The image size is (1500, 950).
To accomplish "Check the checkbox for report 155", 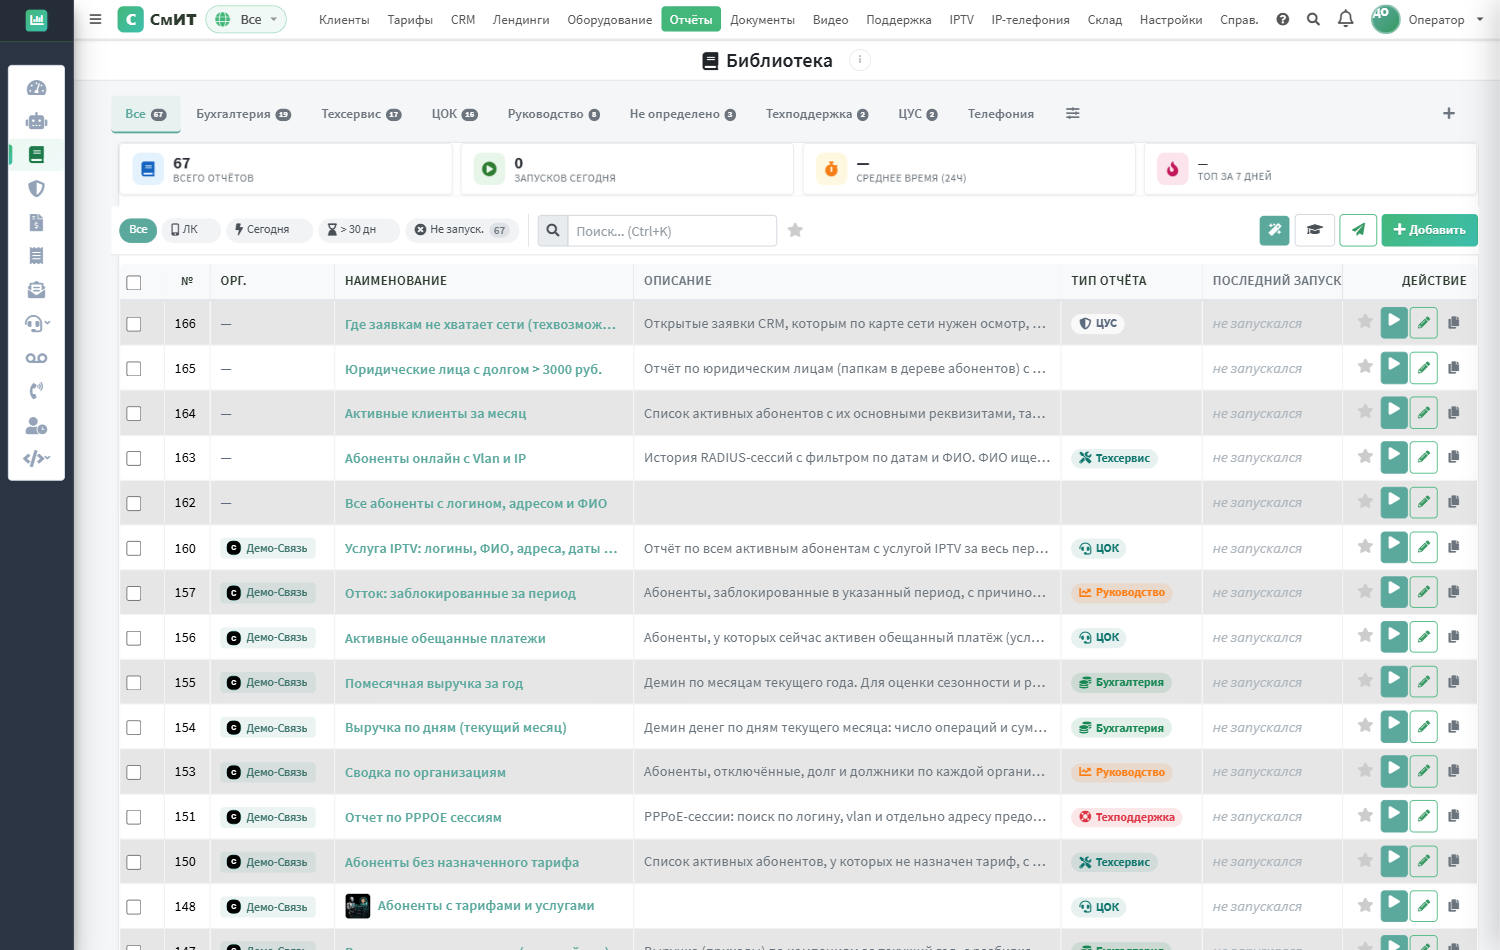I will (134, 683).
